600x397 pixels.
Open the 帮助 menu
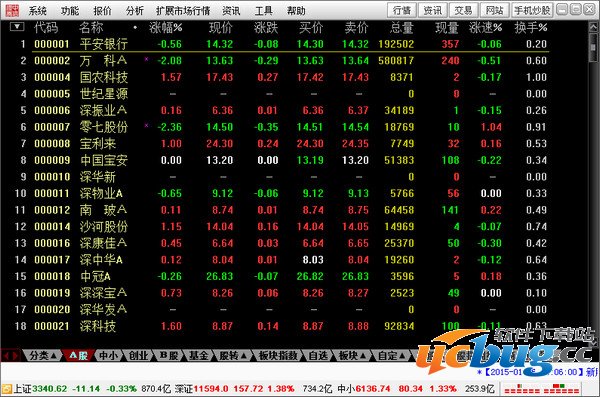296,11
